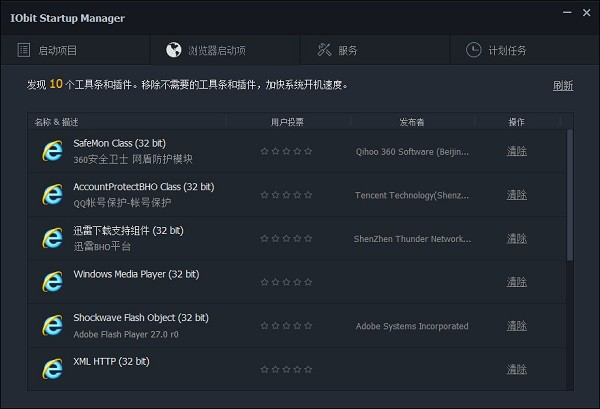Click description 'Adobe Flash Player 27.0 r0'
Image resolution: width=600 pixels, height=409 pixels.
pos(126,334)
